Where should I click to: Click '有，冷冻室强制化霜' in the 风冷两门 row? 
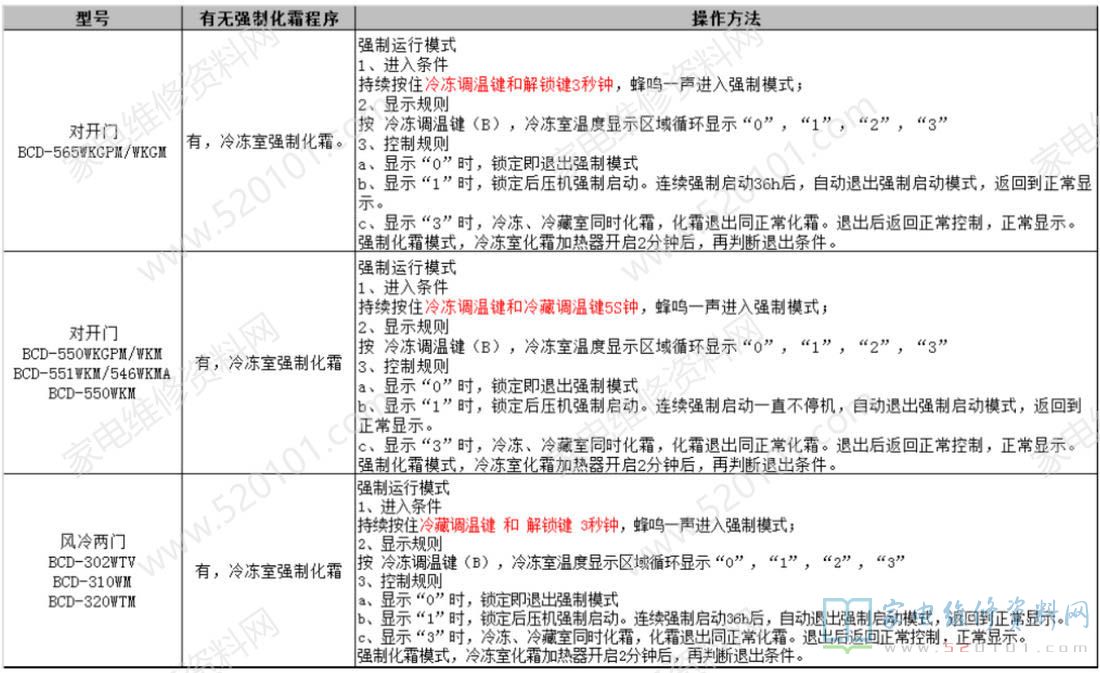click(269, 571)
